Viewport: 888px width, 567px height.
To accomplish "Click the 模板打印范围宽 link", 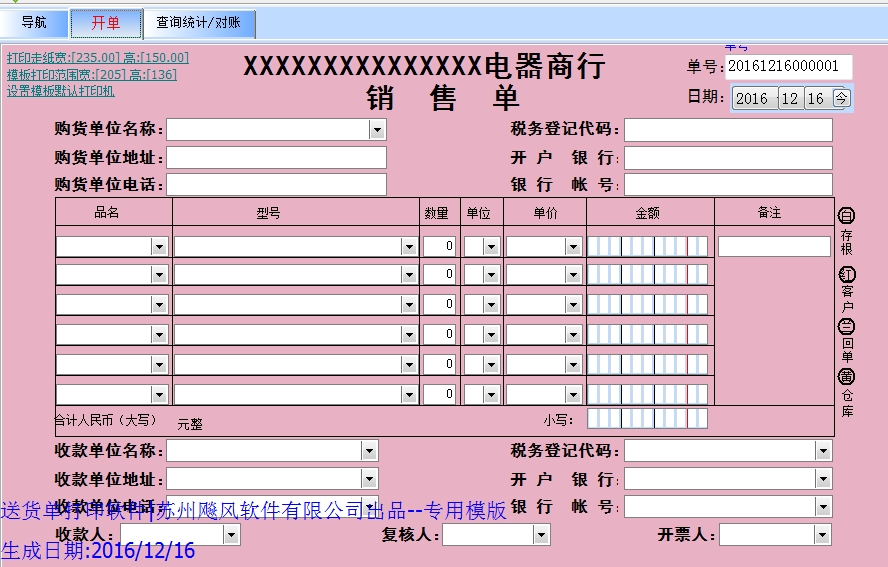I will [92, 74].
